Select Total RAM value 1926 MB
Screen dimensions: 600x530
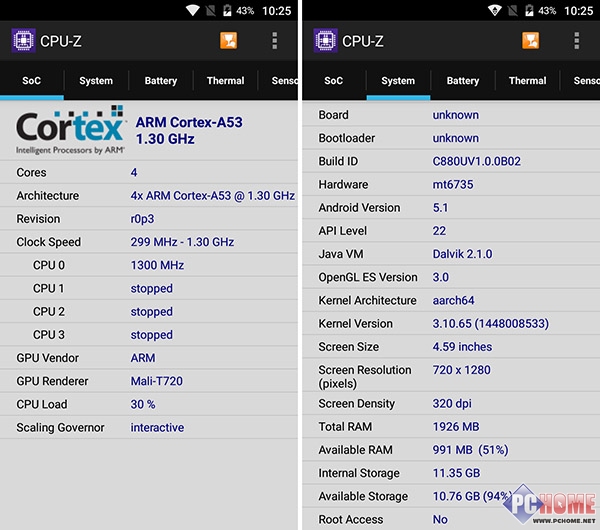(456, 427)
